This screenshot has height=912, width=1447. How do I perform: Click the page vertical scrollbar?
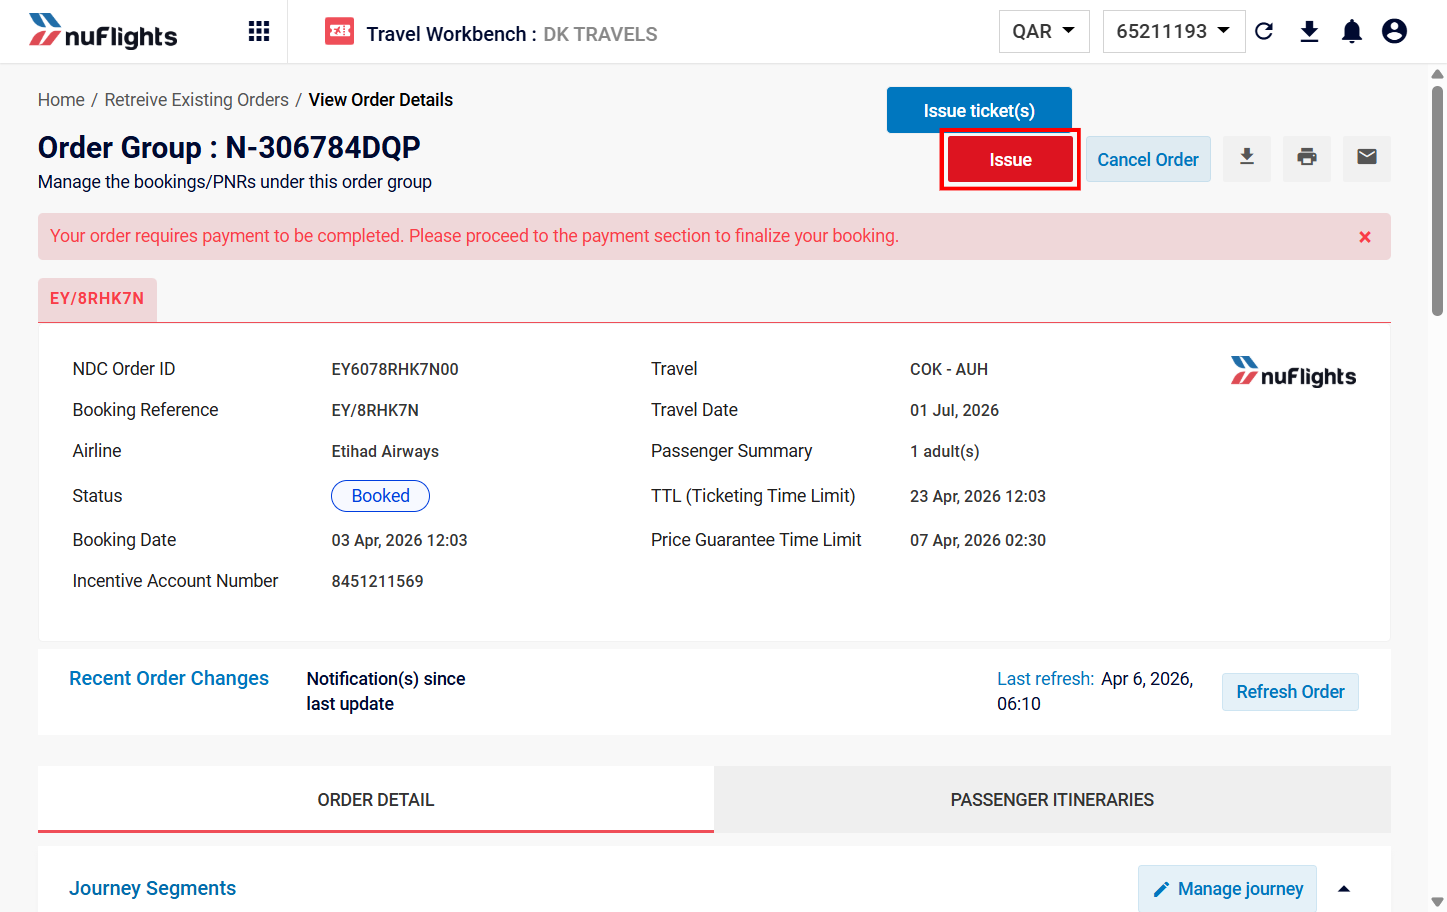pos(1437,200)
